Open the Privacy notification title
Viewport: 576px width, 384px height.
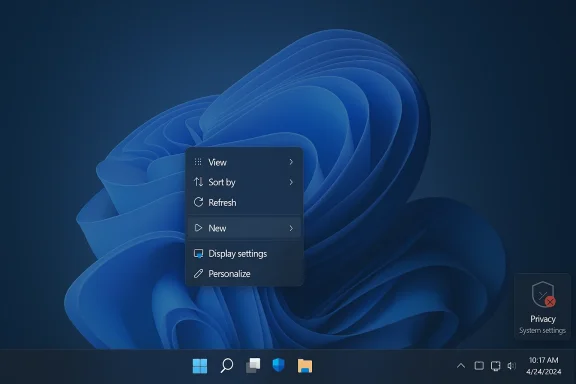543,319
